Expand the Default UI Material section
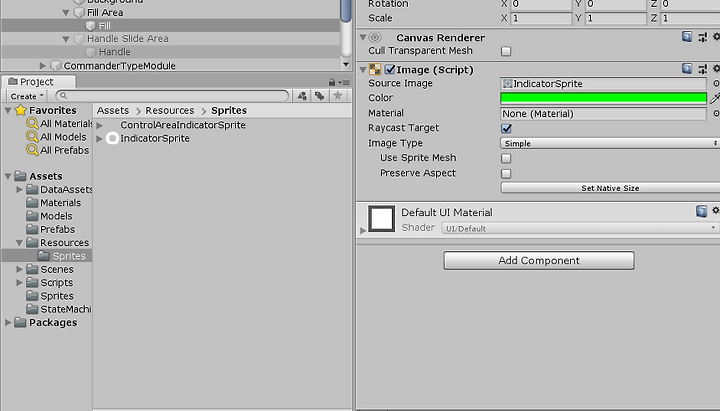Image resolution: width=720 pixels, height=411 pixels. [363, 230]
